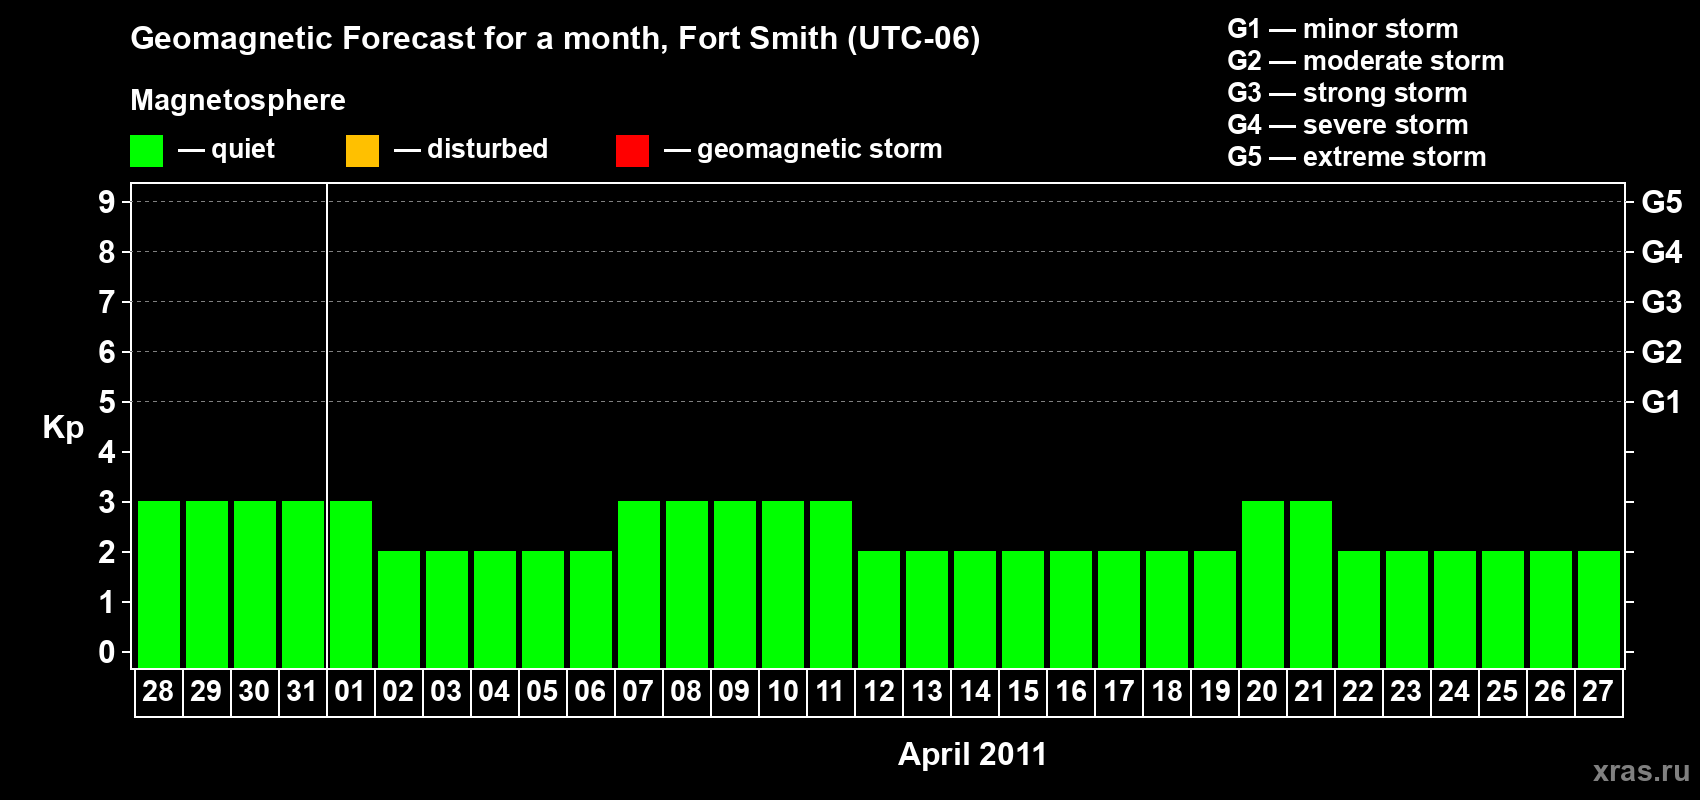Click the G4 marker on right axis

tap(1661, 252)
